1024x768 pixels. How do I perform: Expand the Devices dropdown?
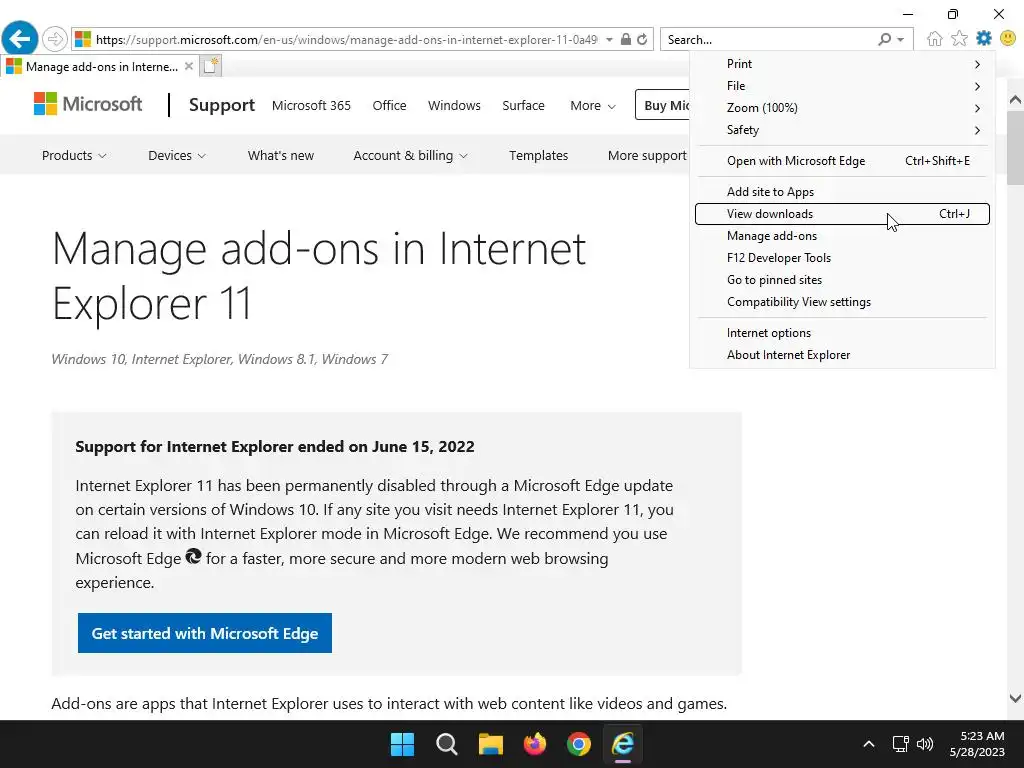[x=176, y=155]
